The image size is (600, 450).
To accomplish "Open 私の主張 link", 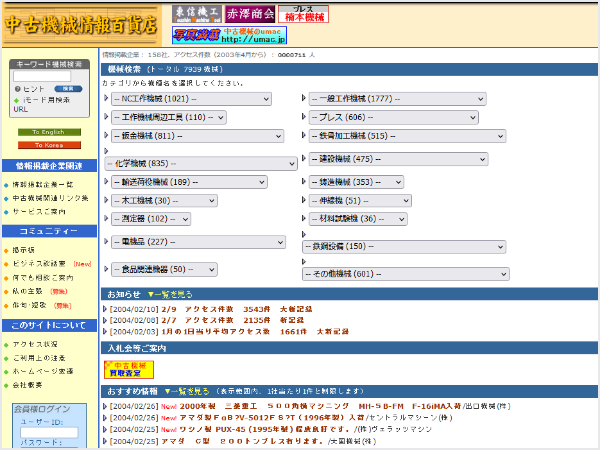I will tap(28, 292).
